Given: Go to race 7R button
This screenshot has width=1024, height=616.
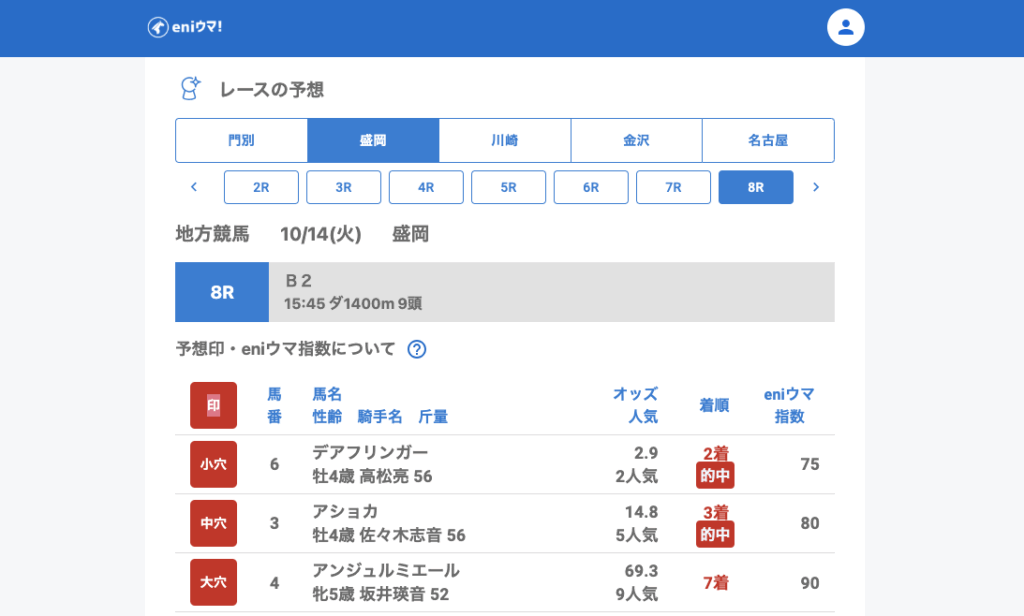Looking at the screenshot, I should (x=673, y=187).
